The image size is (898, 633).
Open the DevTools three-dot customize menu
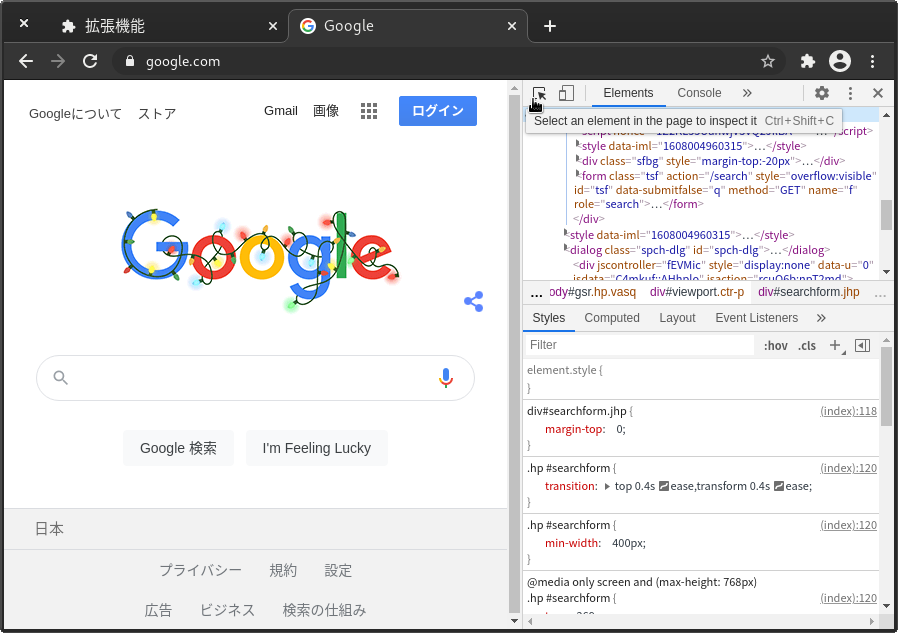pyautogui.click(x=849, y=92)
